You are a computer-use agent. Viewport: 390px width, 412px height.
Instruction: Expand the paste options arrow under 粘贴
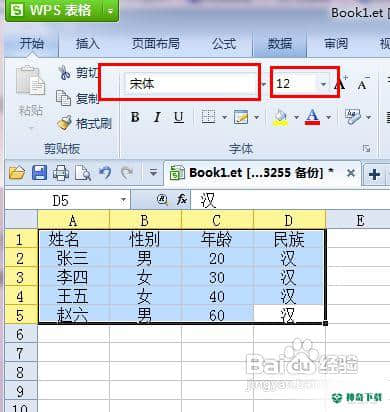click(x=31, y=128)
